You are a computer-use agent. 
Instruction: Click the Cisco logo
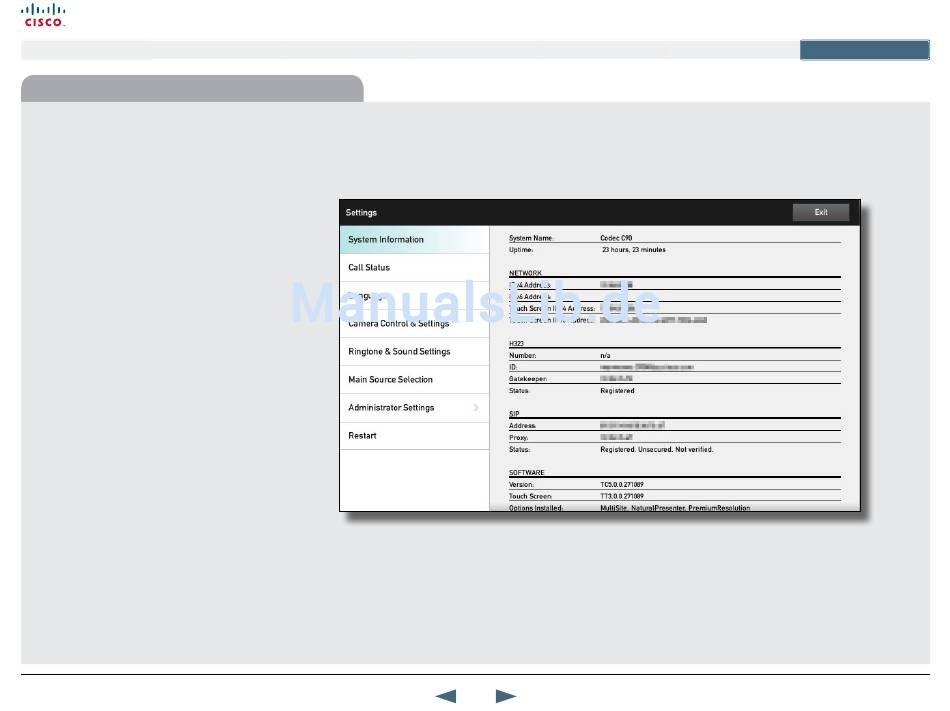click(43, 15)
